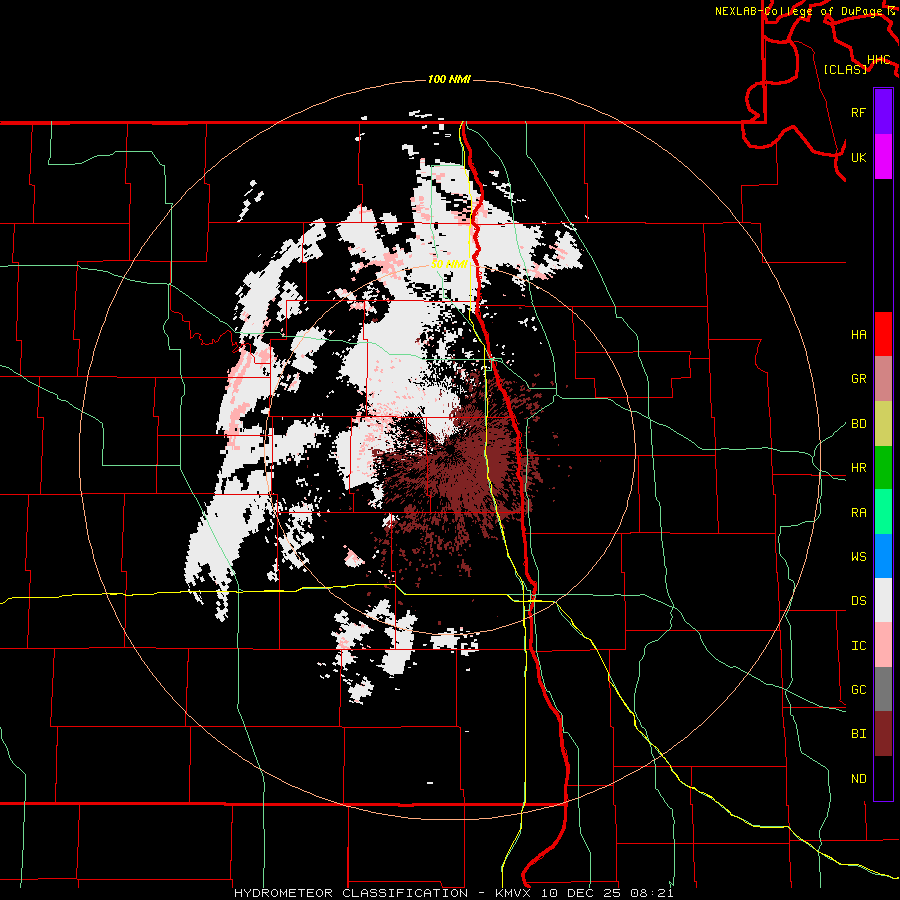
Task: Click the UK legend label
Action: click(x=858, y=157)
